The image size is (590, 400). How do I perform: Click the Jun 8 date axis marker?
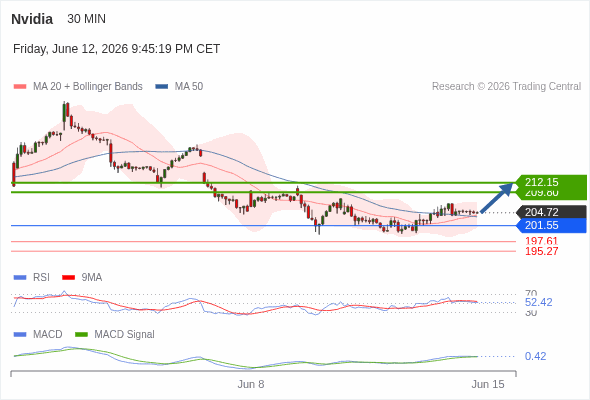tap(251, 384)
